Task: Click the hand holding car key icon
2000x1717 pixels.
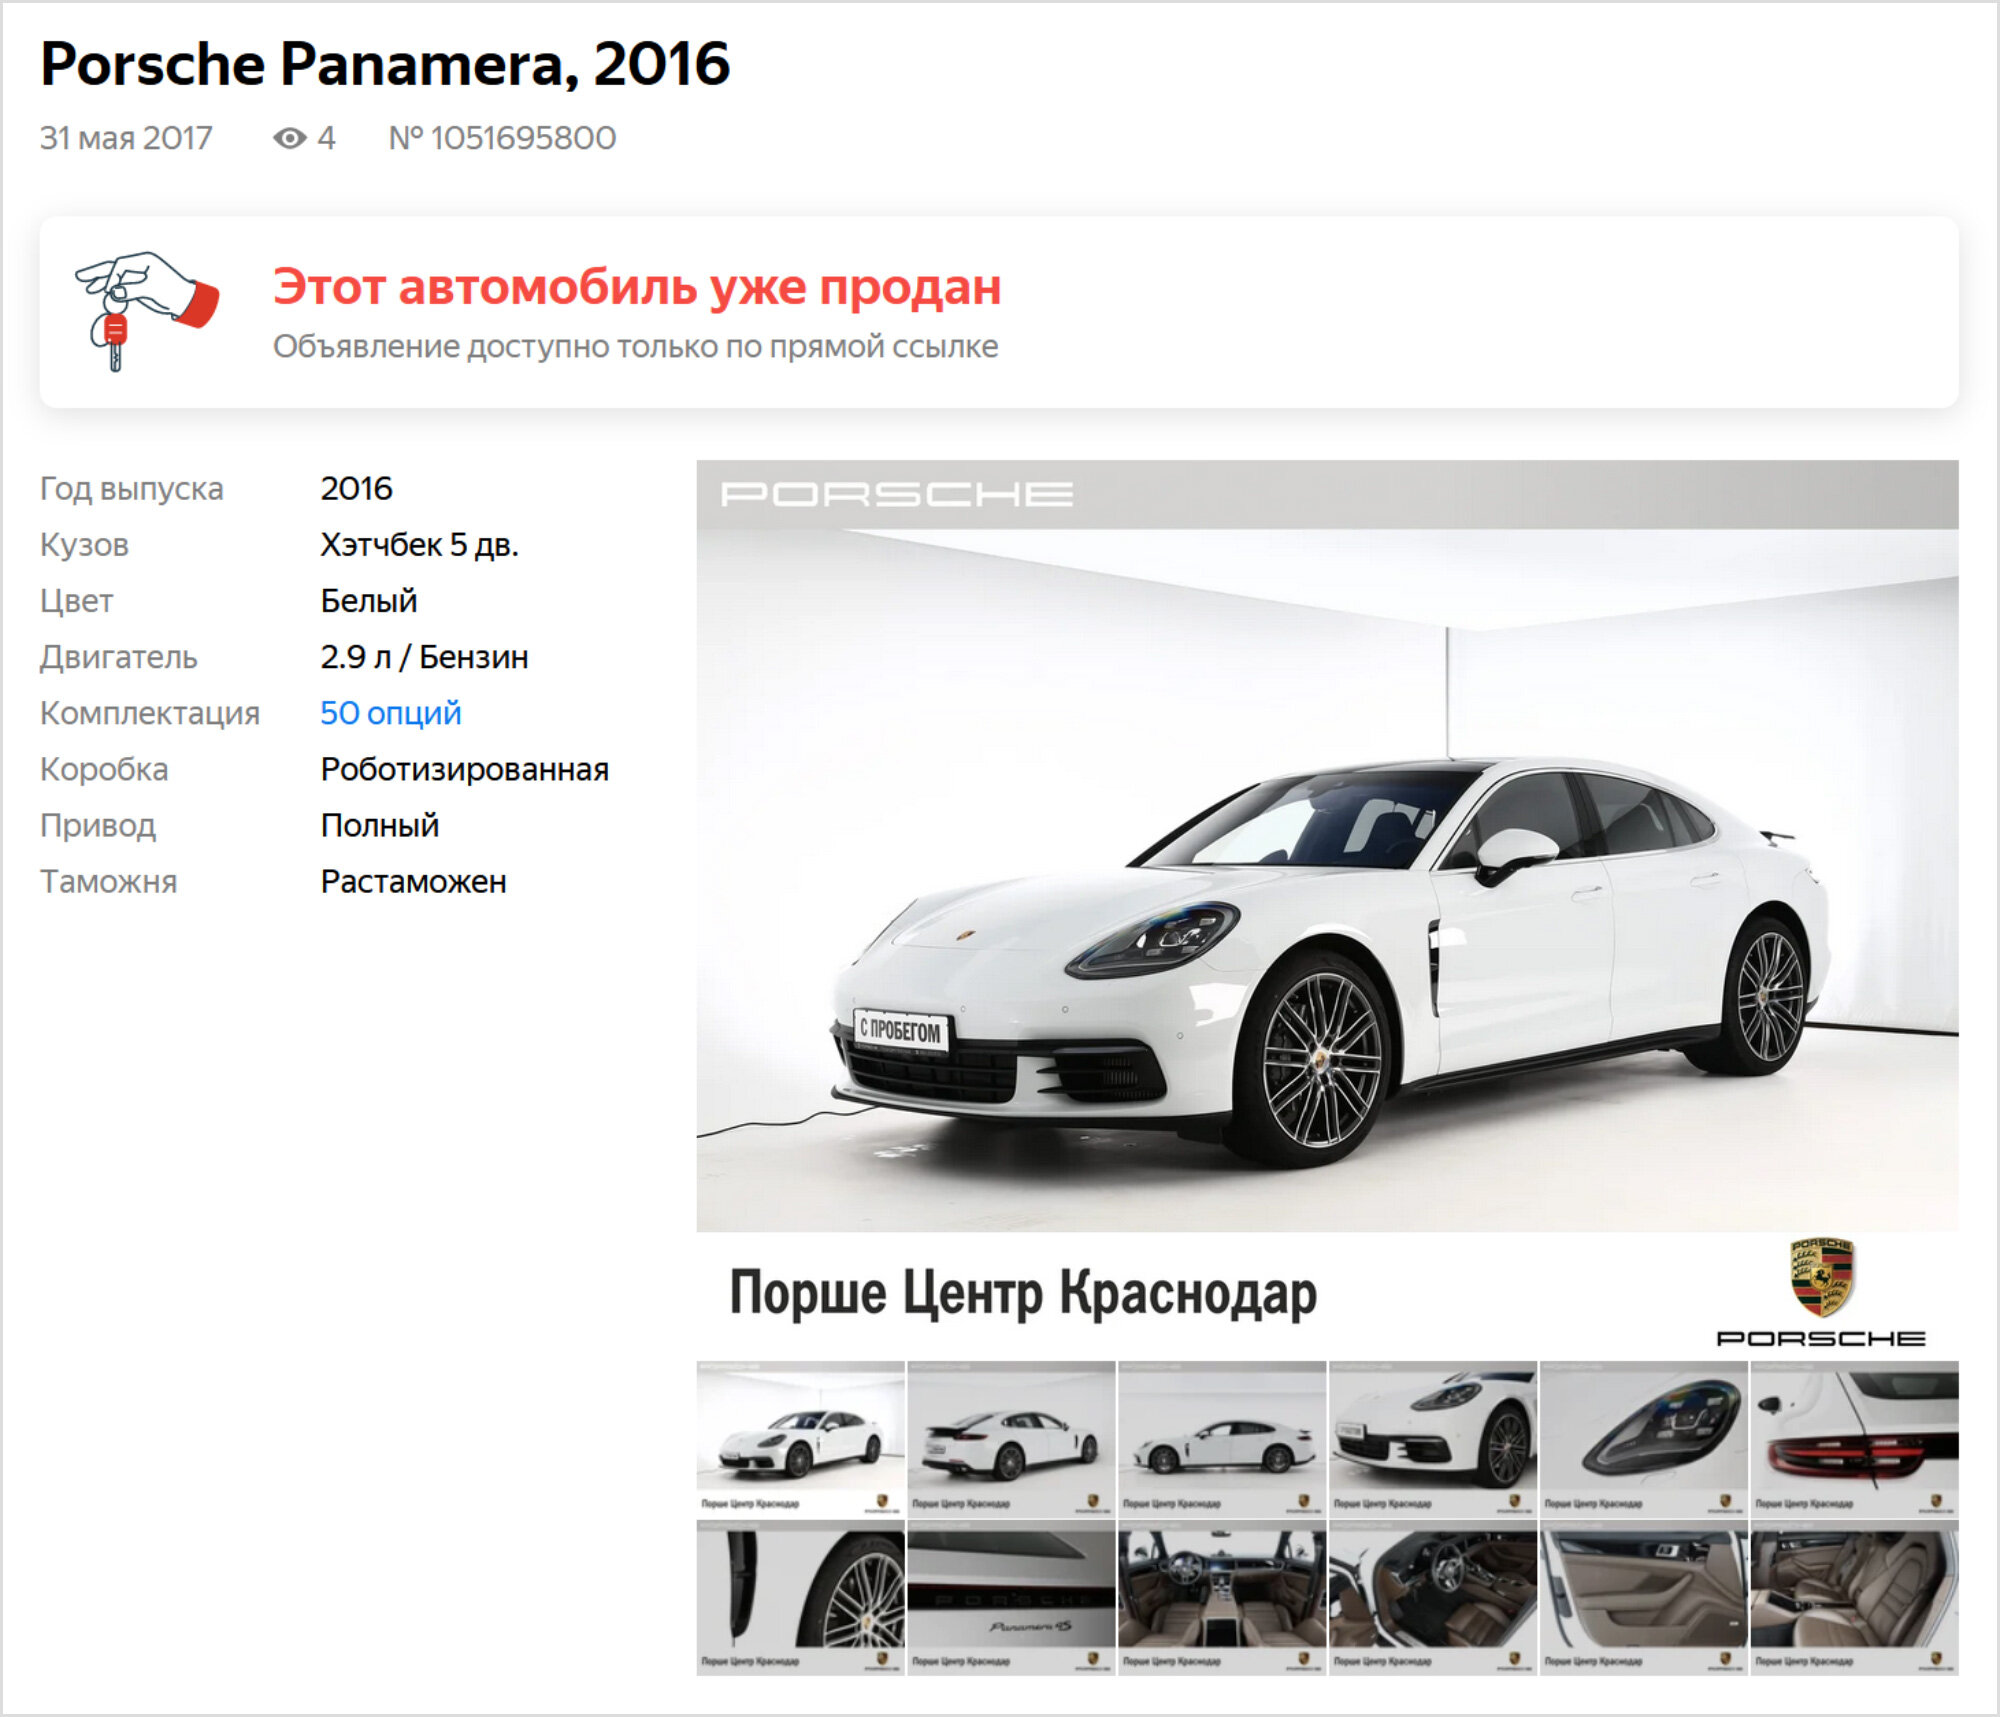Action: click(x=147, y=311)
